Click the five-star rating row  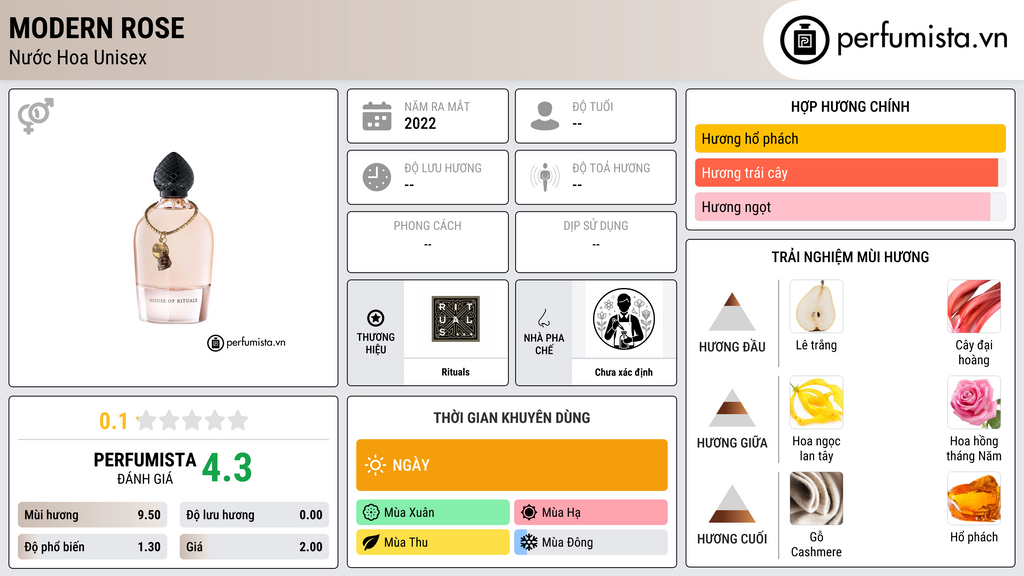(192, 421)
